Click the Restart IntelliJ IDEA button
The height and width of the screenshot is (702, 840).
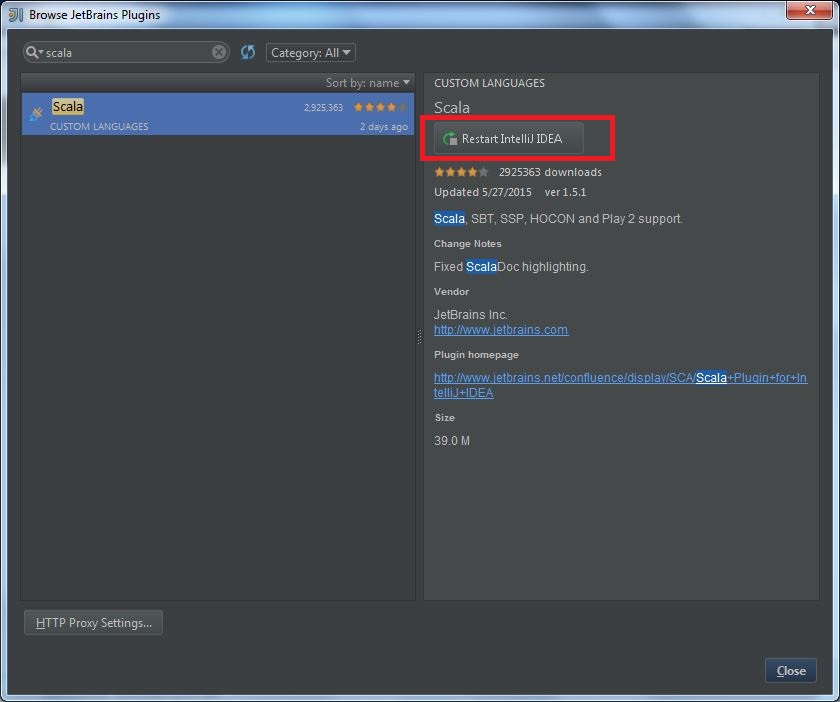tap(508, 138)
